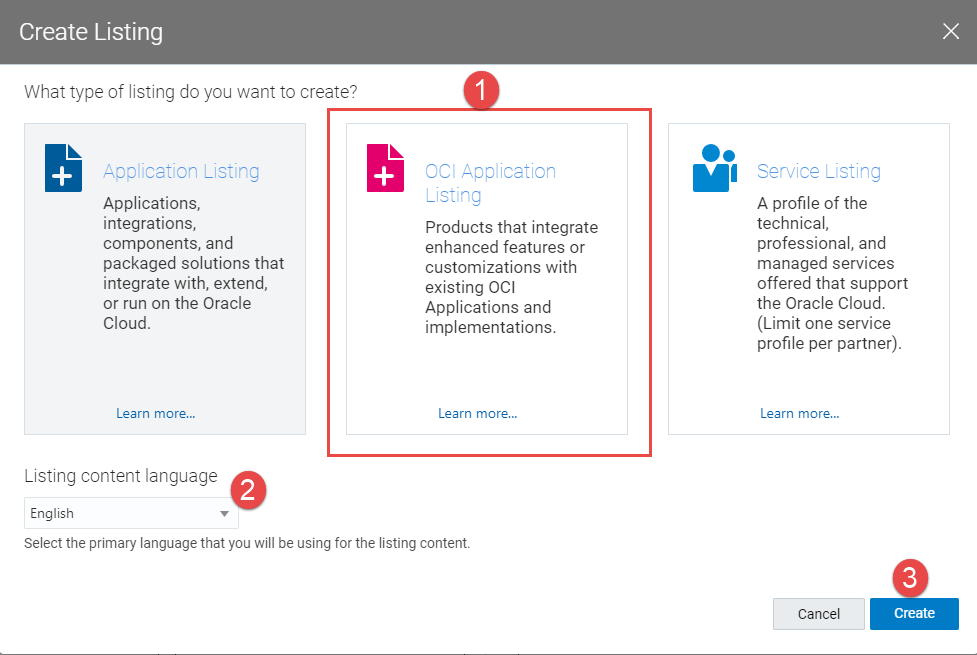Viewport: 977px width, 655px height.
Task: Select the Application Listing card description
Action: (193, 263)
